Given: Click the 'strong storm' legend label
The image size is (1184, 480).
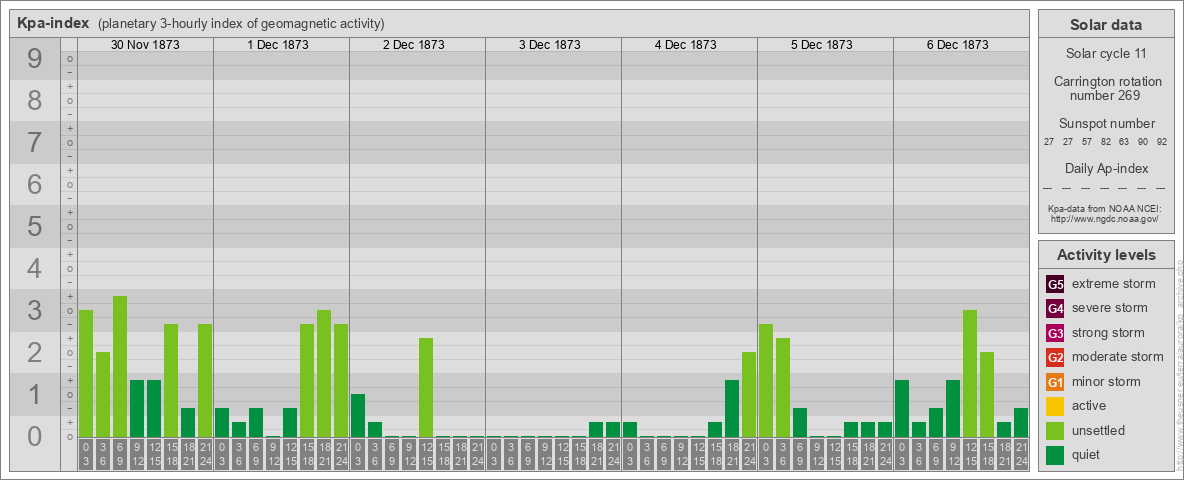Looking at the screenshot, I should 1108,333.
